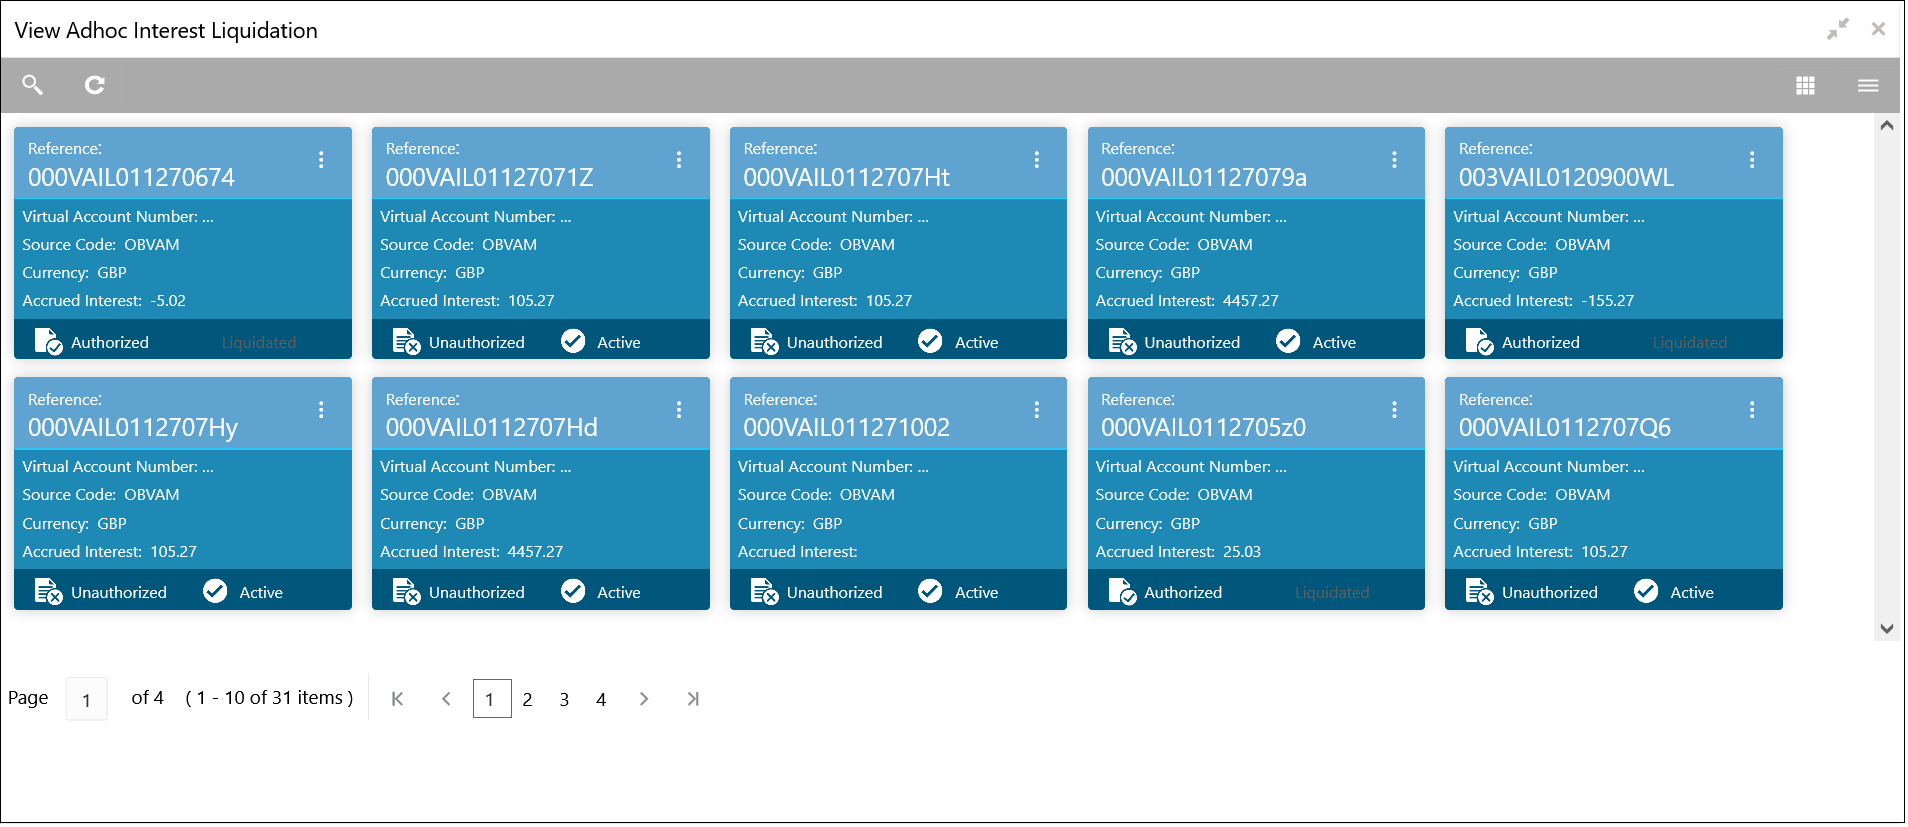Go to next page of results
The image size is (1908, 827).
(644, 699)
